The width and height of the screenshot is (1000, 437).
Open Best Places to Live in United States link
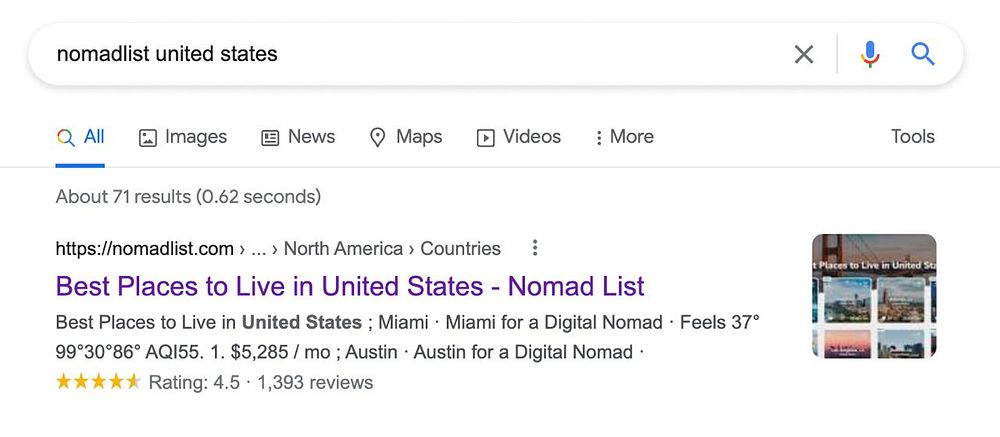[350, 286]
